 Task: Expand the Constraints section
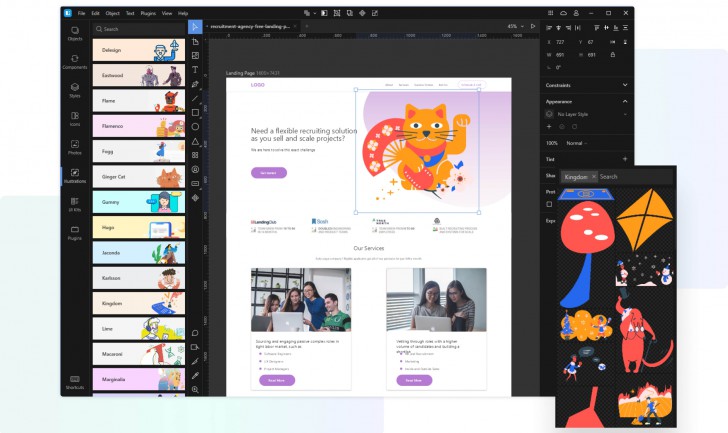click(625, 85)
